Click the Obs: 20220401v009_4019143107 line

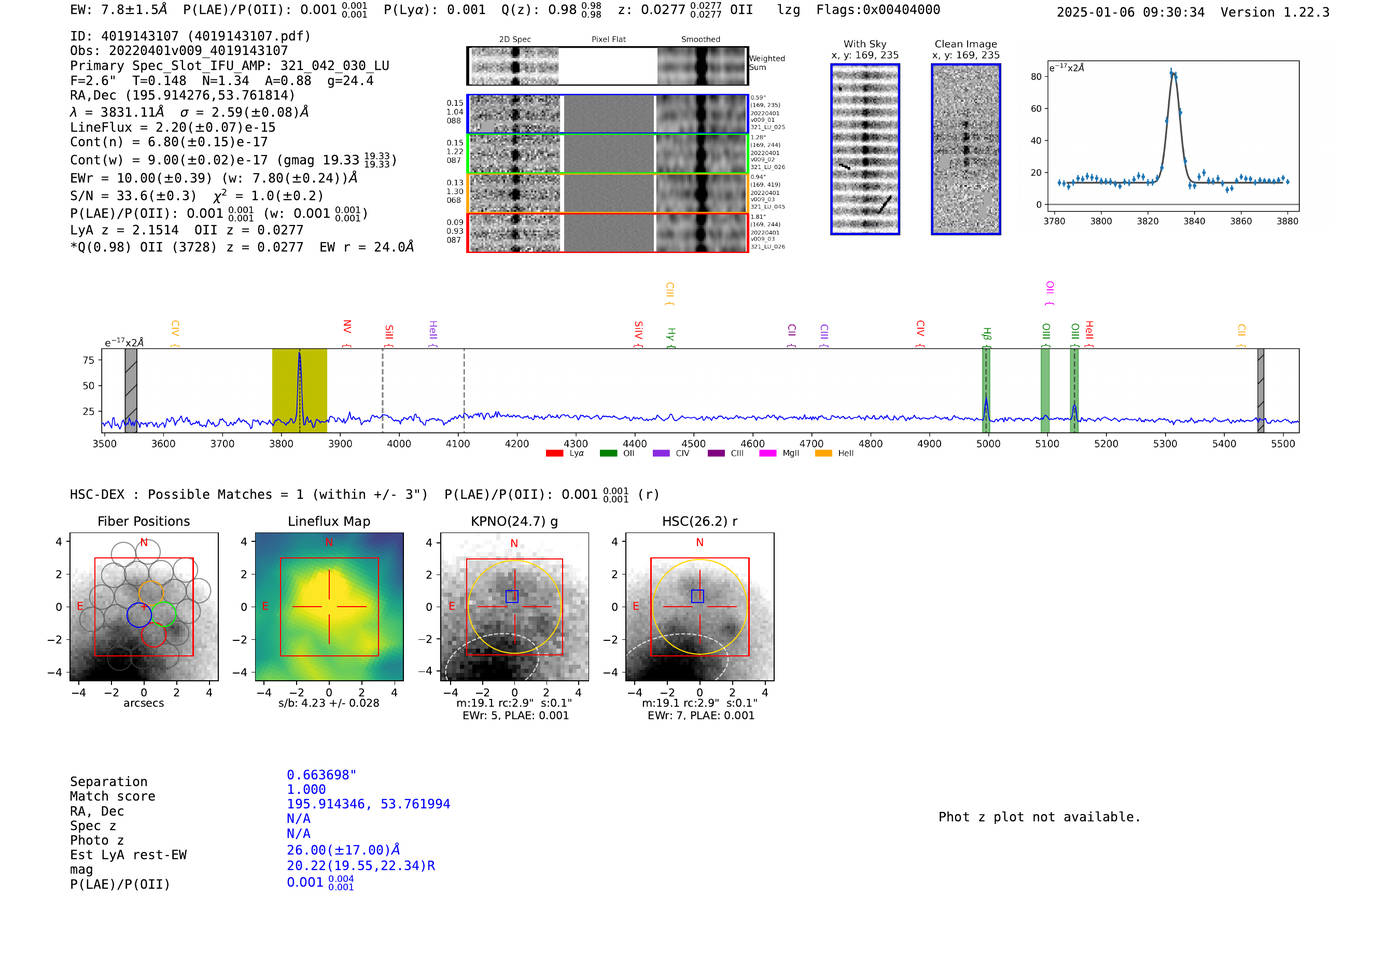[x=179, y=50]
